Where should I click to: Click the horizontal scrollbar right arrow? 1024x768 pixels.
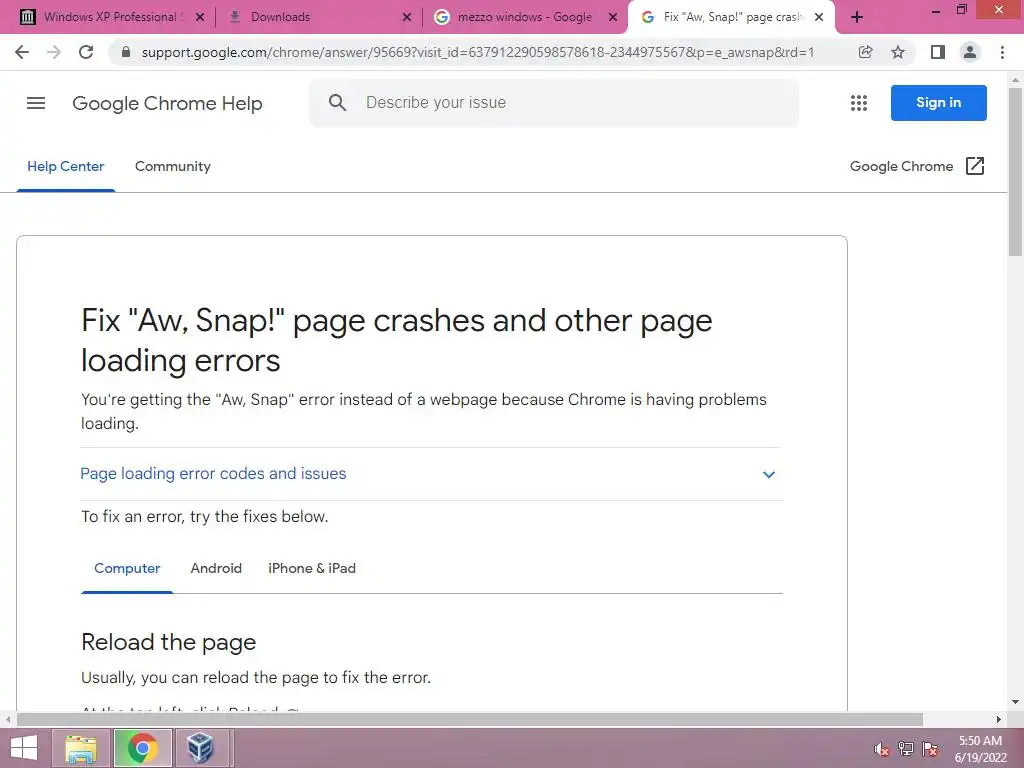pos(999,720)
